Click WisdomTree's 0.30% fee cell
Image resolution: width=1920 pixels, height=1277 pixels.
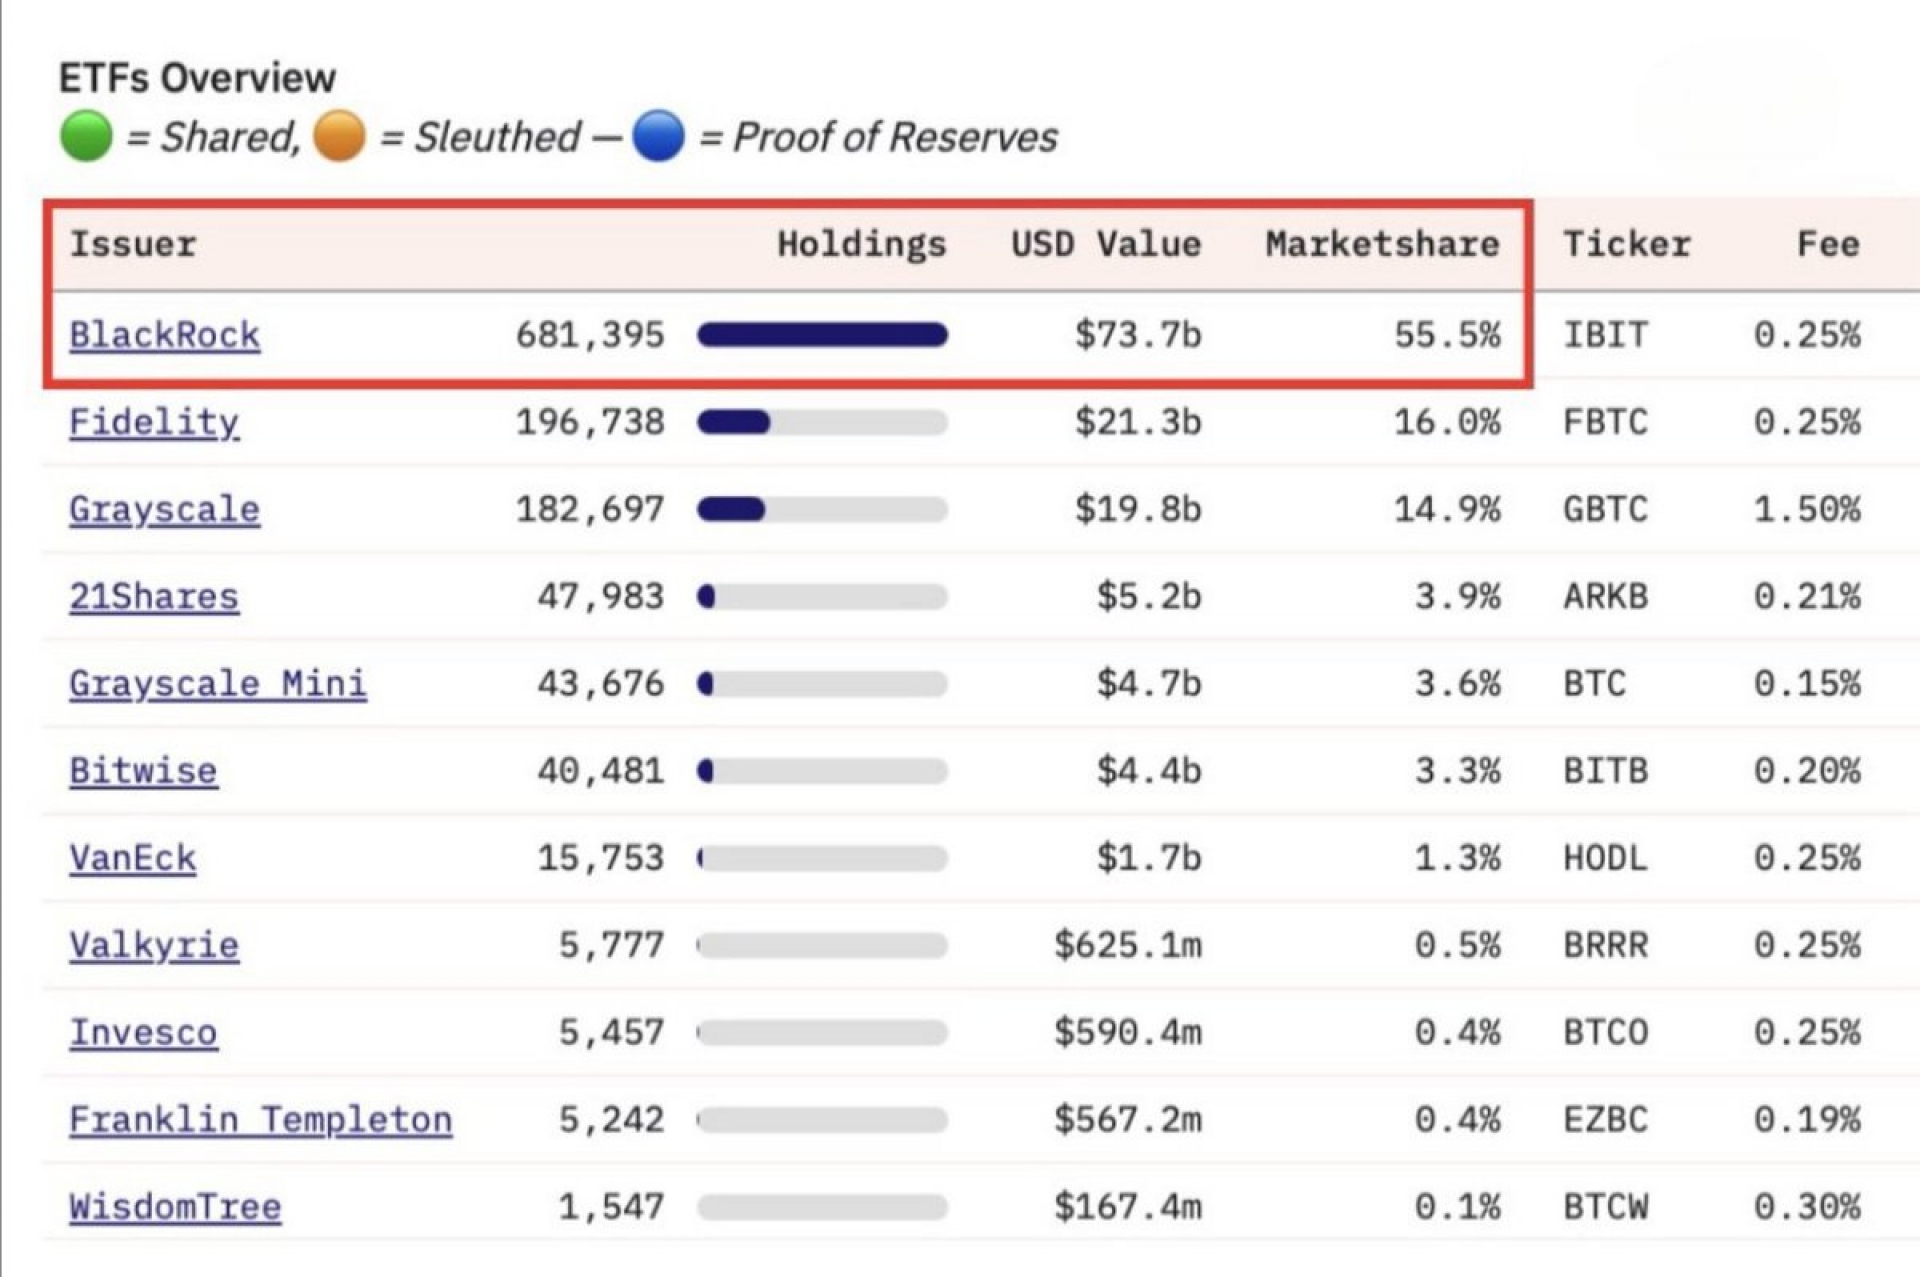pyautogui.click(x=1807, y=1207)
